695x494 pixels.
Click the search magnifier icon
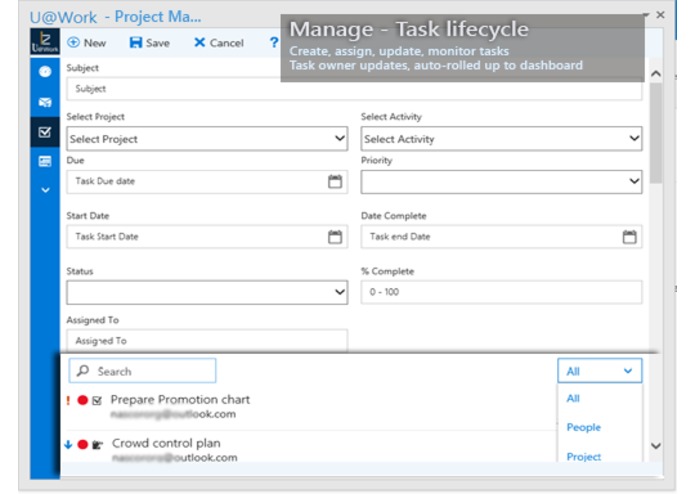click(83, 371)
